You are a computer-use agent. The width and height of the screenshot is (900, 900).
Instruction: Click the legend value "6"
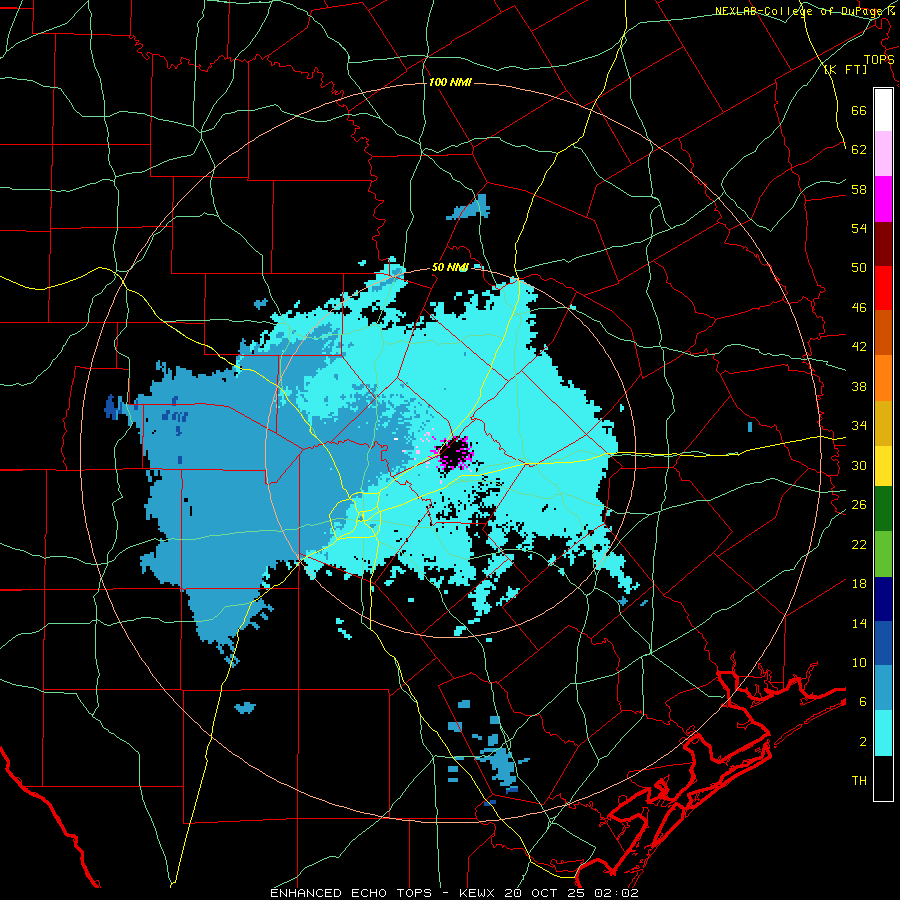863,702
